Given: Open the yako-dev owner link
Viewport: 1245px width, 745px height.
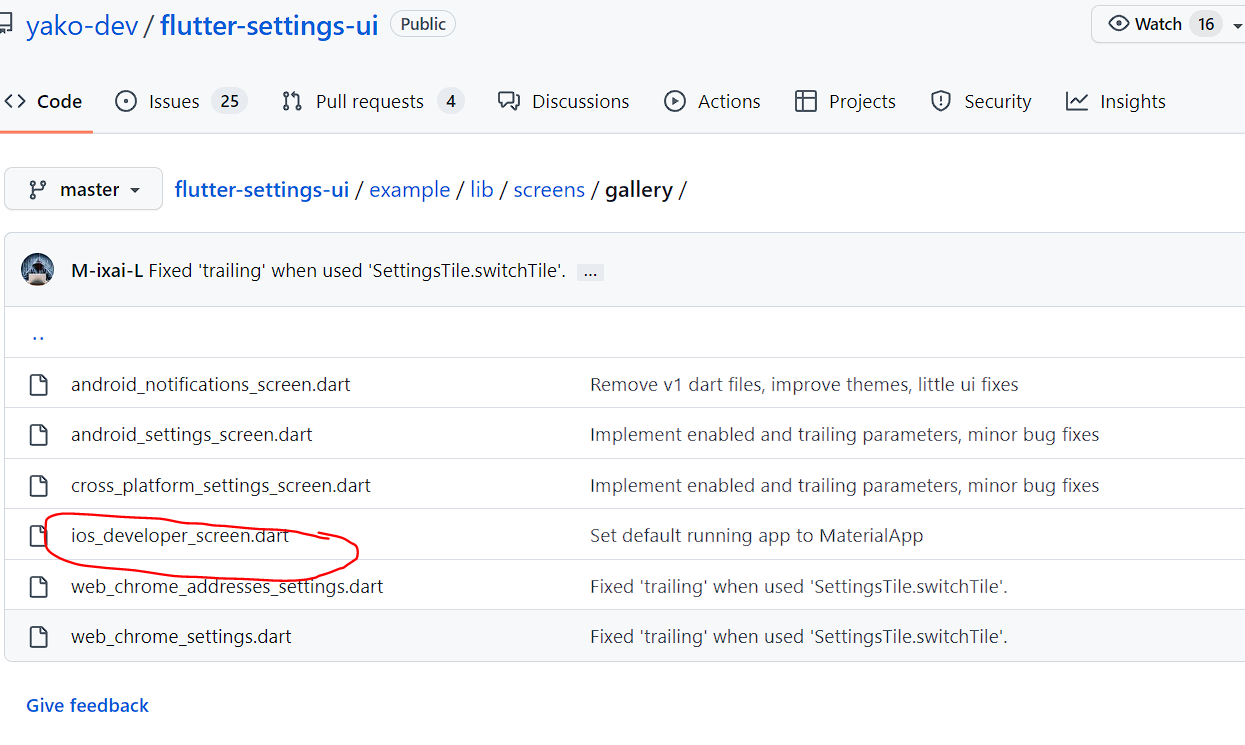Looking at the screenshot, I should click(82, 25).
